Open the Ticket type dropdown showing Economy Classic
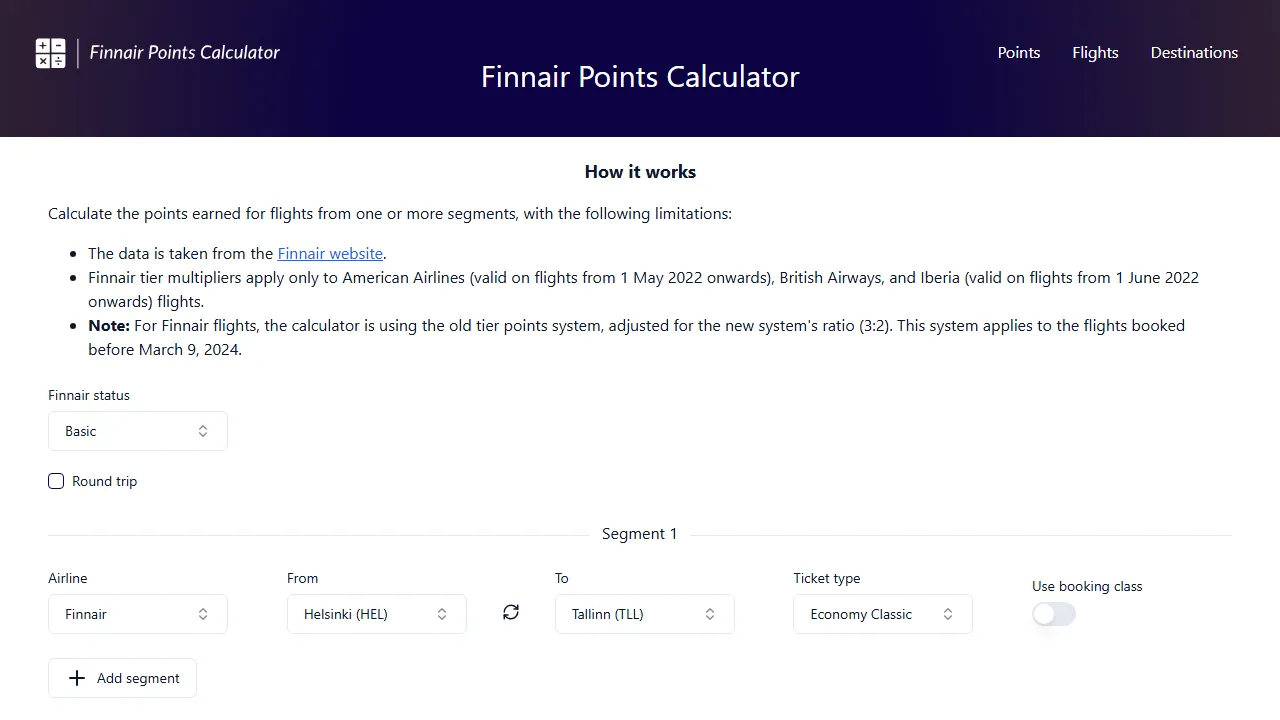 pos(882,614)
